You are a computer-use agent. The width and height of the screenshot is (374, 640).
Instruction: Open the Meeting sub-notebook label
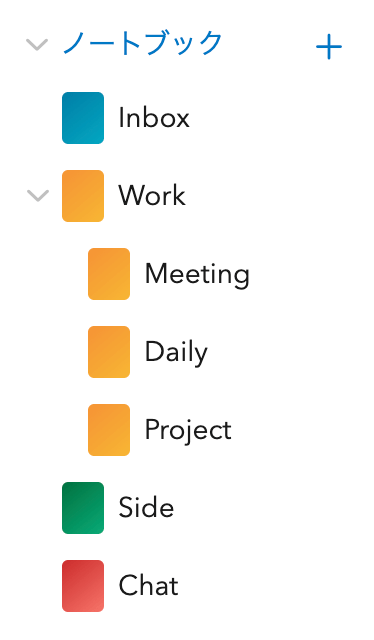[x=197, y=274]
